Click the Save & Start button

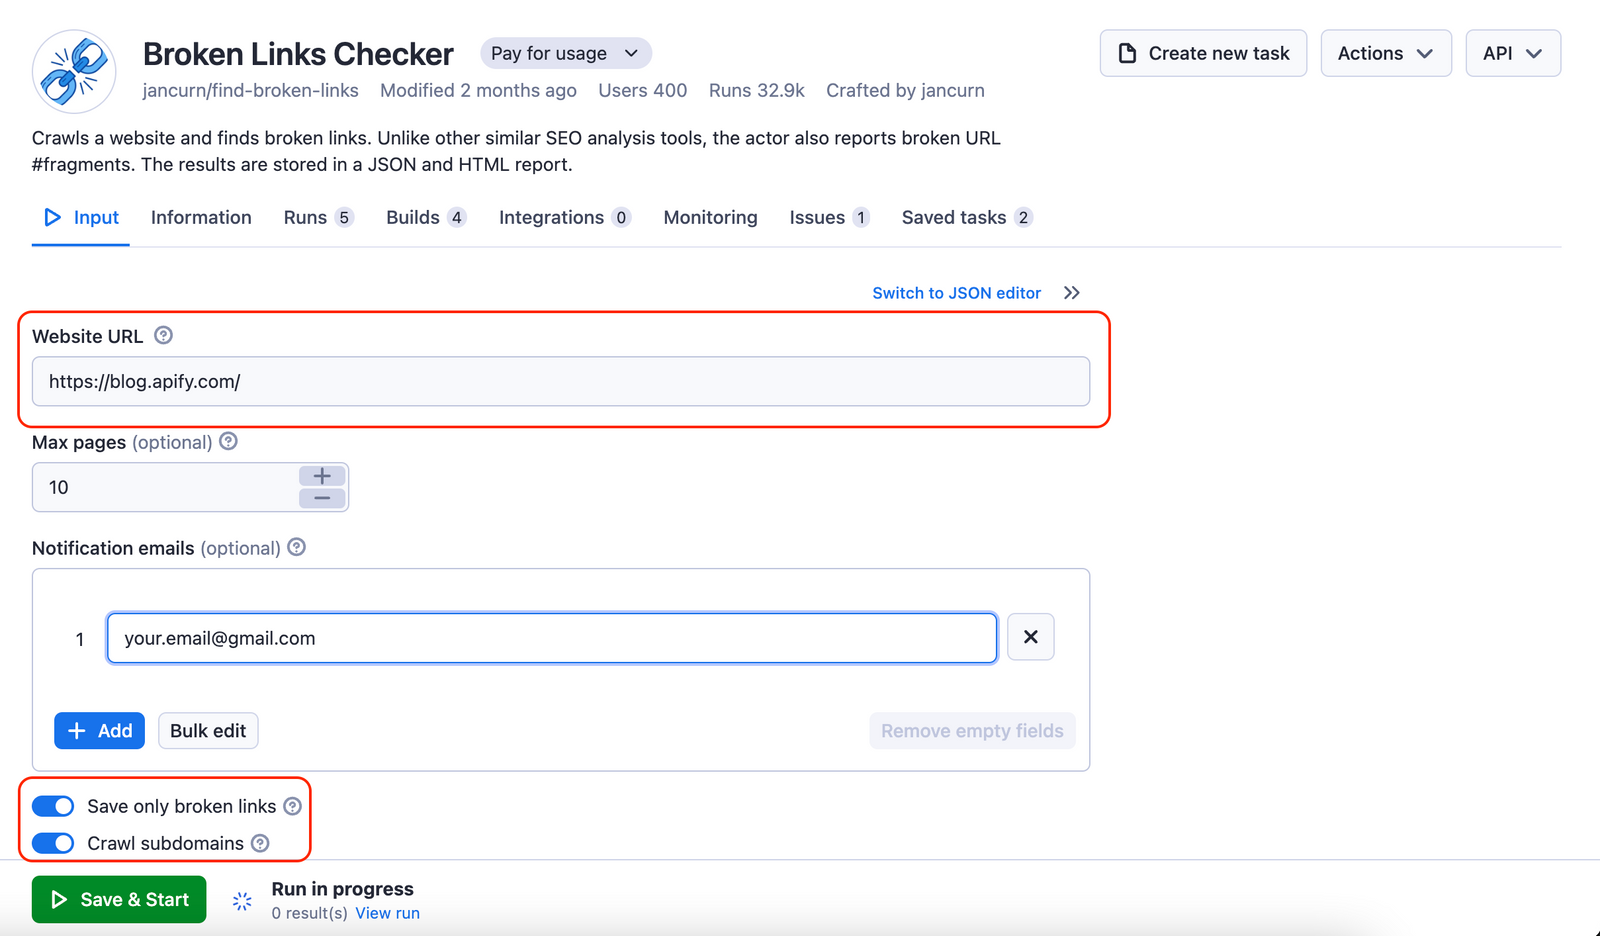(118, 899)
